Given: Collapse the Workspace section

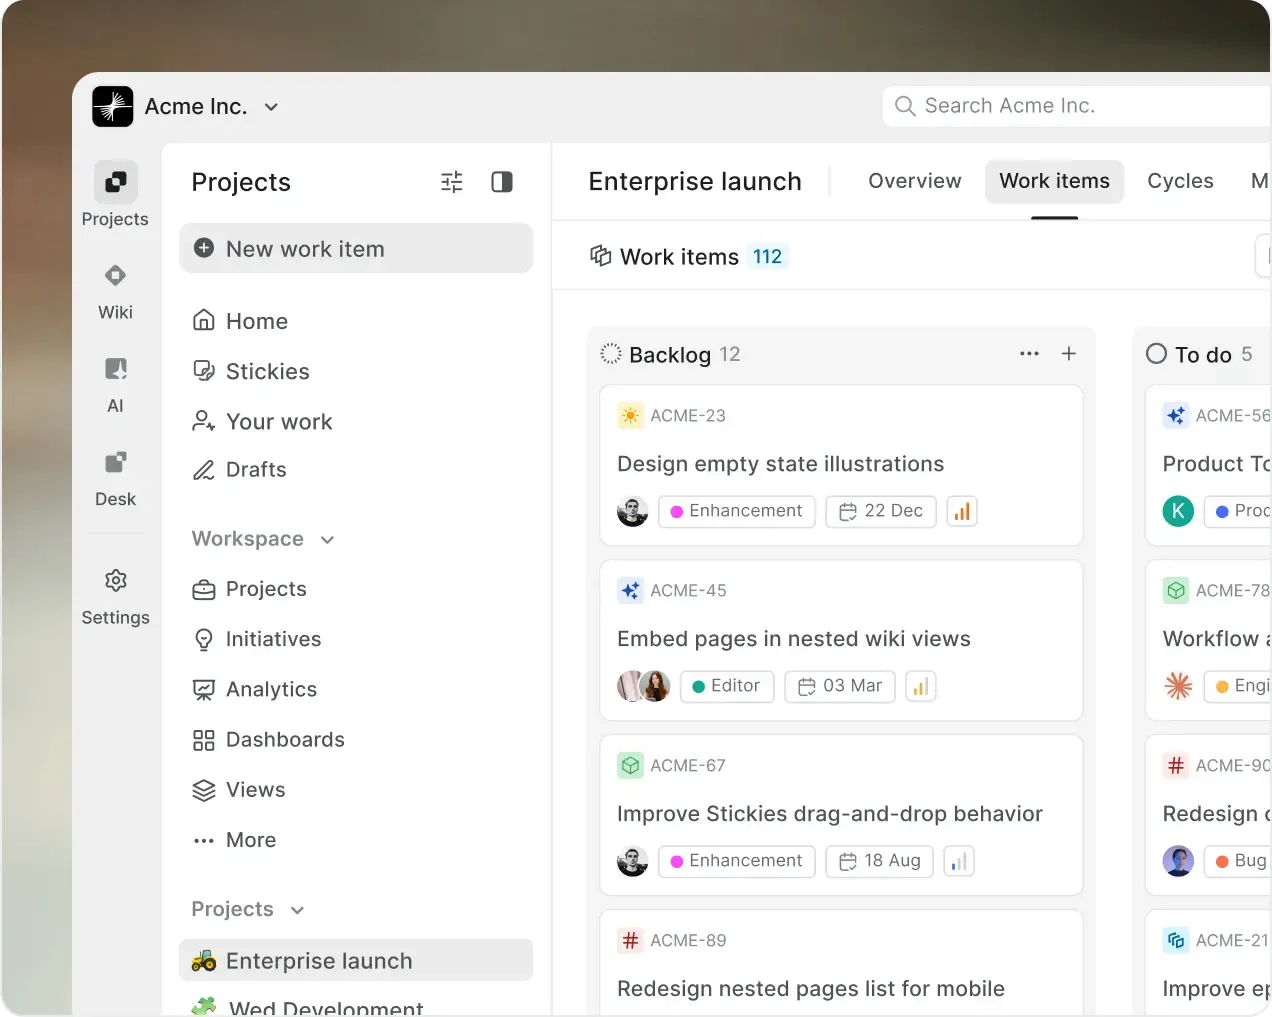Looking at the screenshot, I should coord(263,539).
